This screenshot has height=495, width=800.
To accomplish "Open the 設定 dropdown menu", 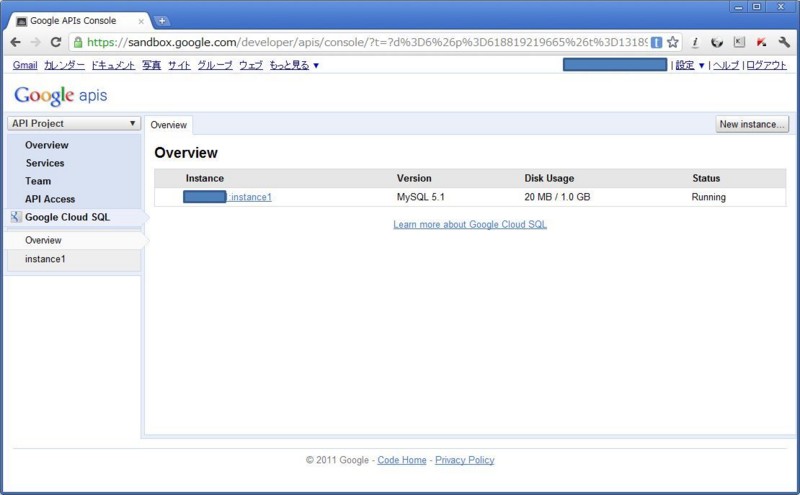I will [690, 65].
